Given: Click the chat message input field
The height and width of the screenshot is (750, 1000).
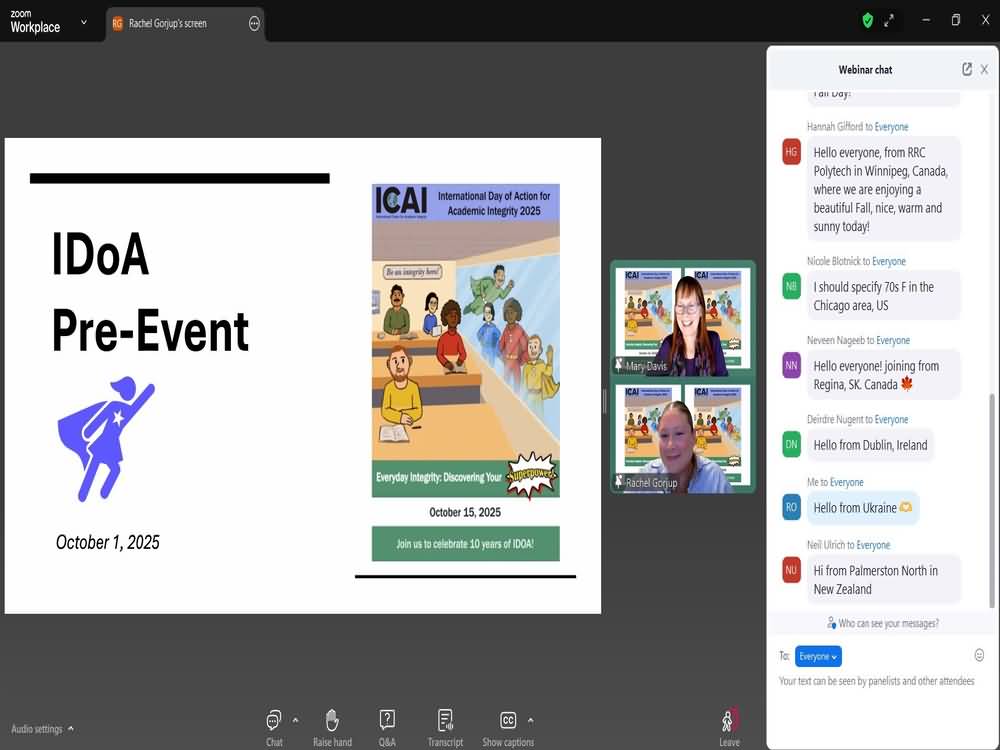Looking at the screenshot, I should (876, 681).
